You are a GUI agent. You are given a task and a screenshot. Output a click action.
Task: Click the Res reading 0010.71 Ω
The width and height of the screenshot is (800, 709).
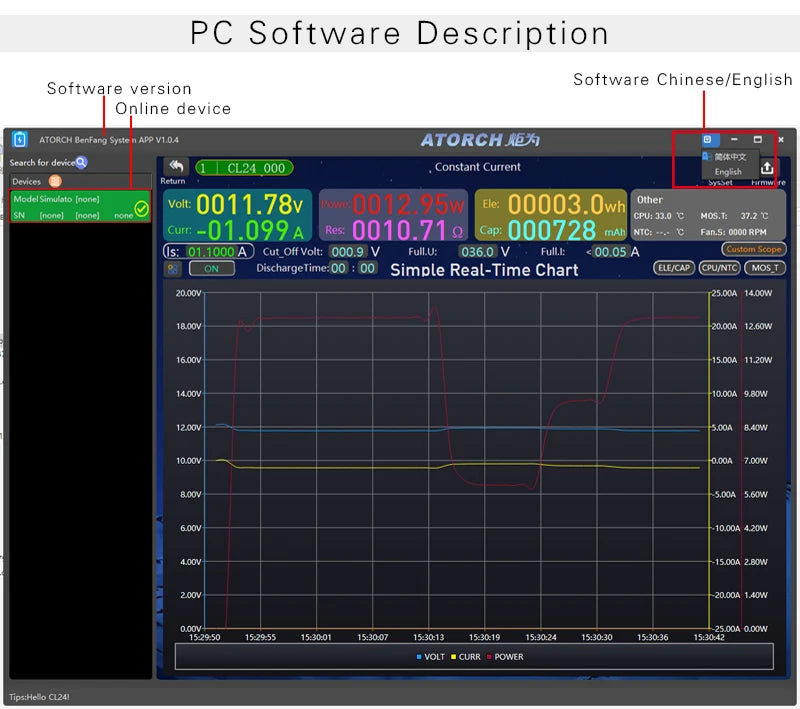click(x=408, y=230)
